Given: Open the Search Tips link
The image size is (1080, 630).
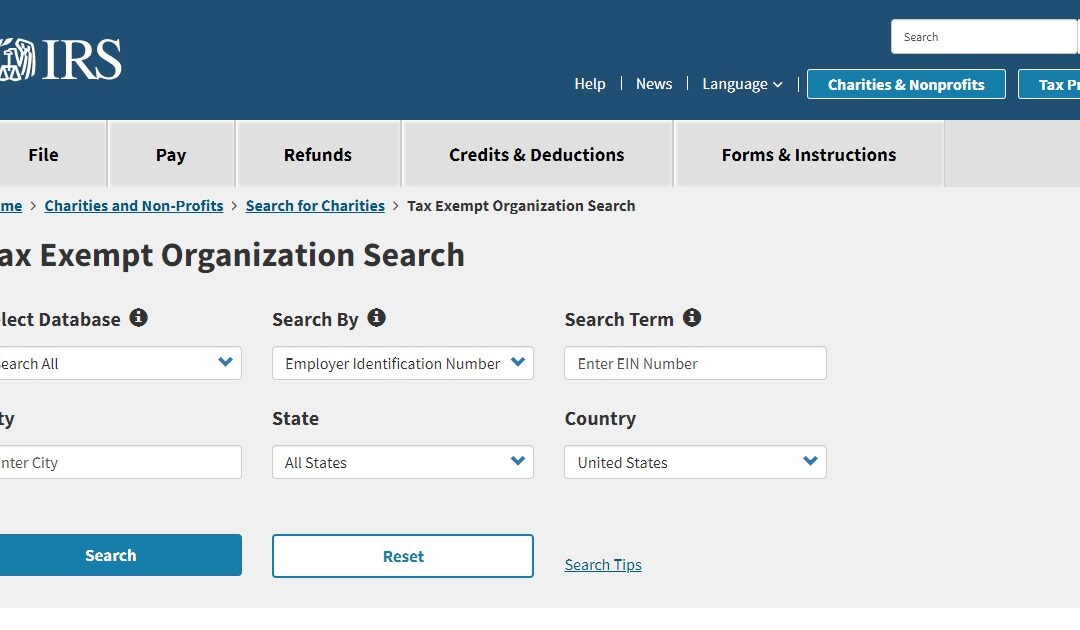Looking at the screenshot, I should pyautogui.click(x=603, y=565).
